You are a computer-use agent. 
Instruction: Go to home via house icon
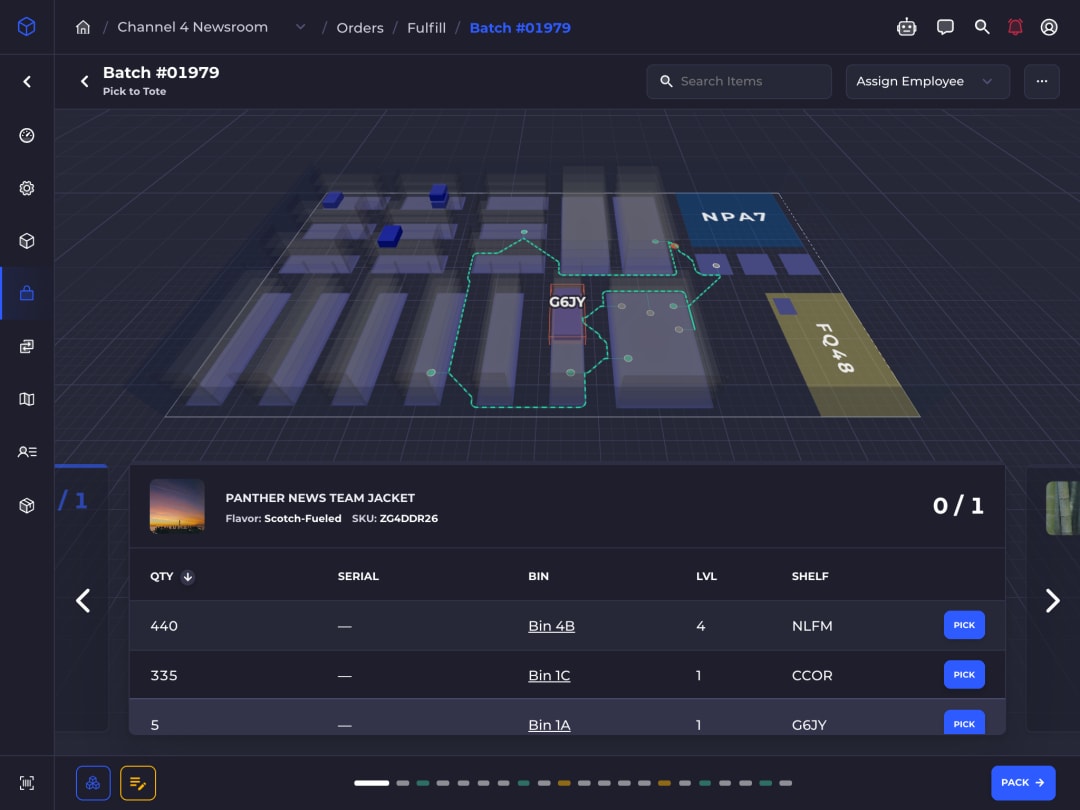[83, 28]
